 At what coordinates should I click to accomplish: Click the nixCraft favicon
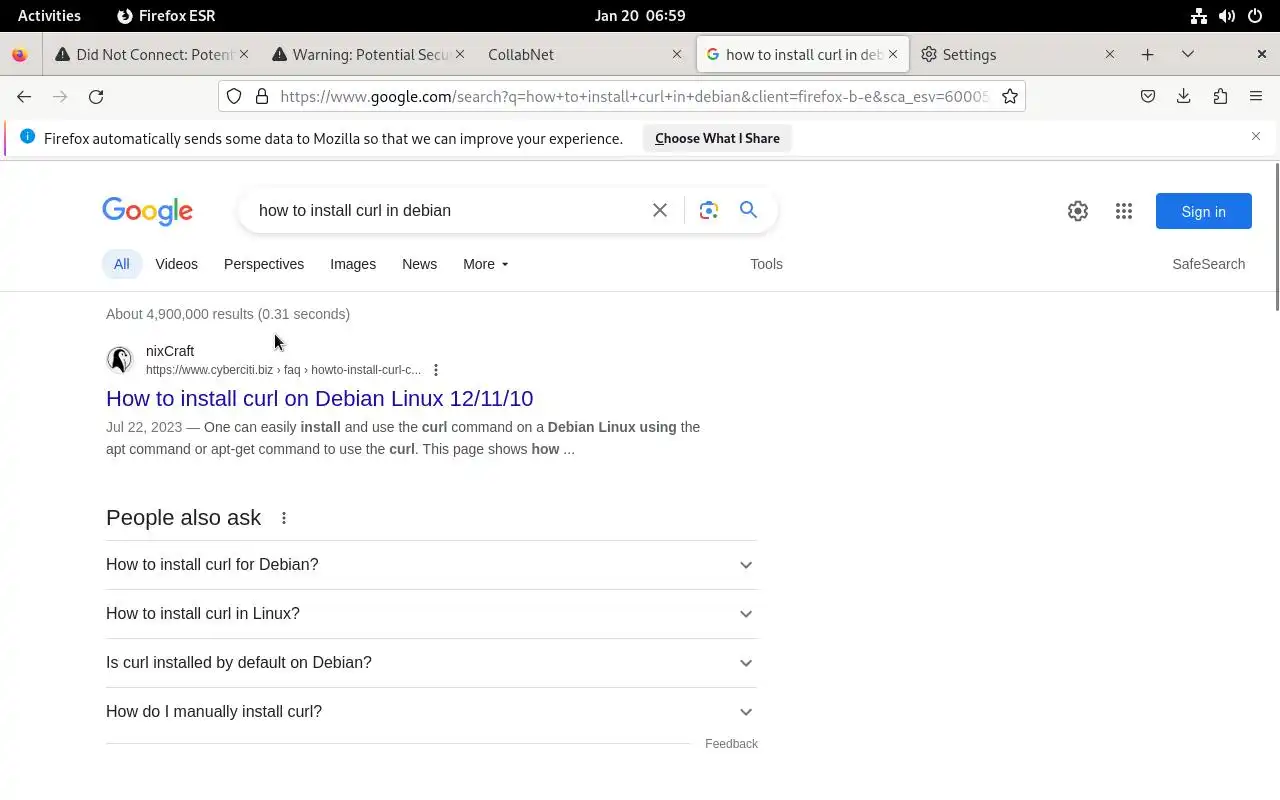click(120, 359)
